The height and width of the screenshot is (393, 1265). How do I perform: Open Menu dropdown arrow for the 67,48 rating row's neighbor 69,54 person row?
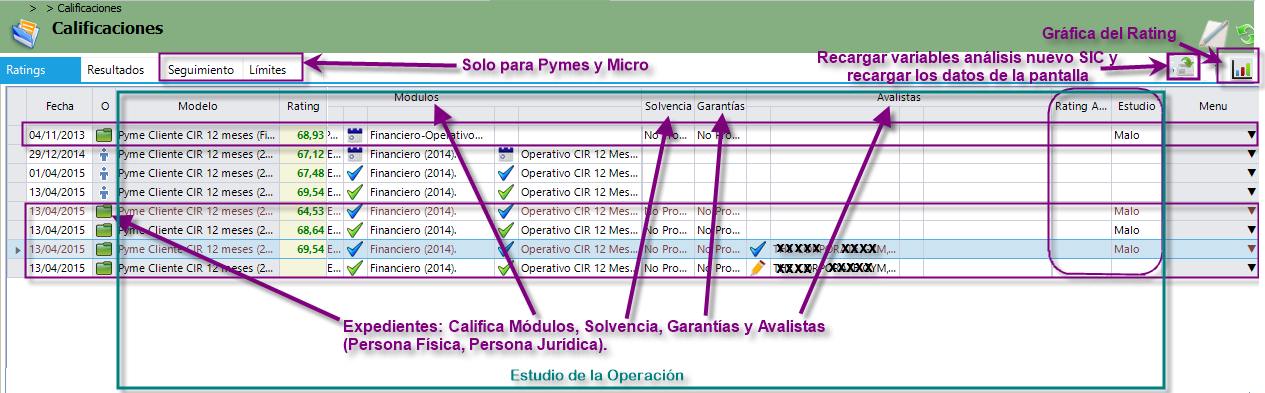1251,193
